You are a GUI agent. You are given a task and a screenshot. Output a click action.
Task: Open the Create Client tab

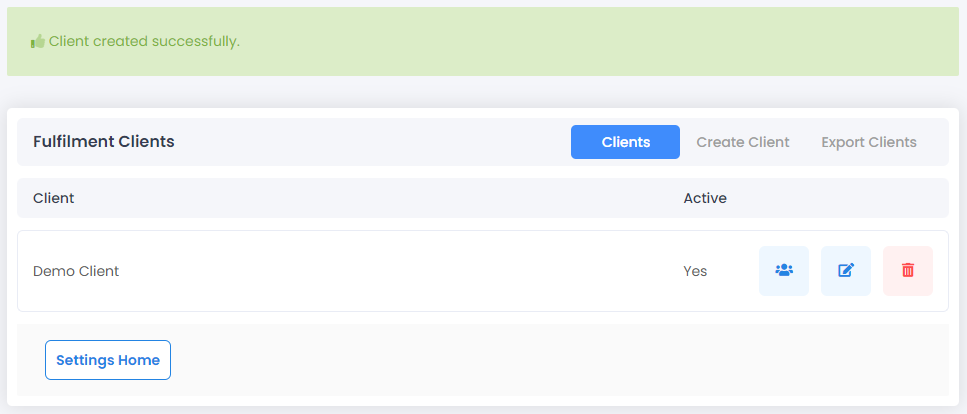pos(743,142)
